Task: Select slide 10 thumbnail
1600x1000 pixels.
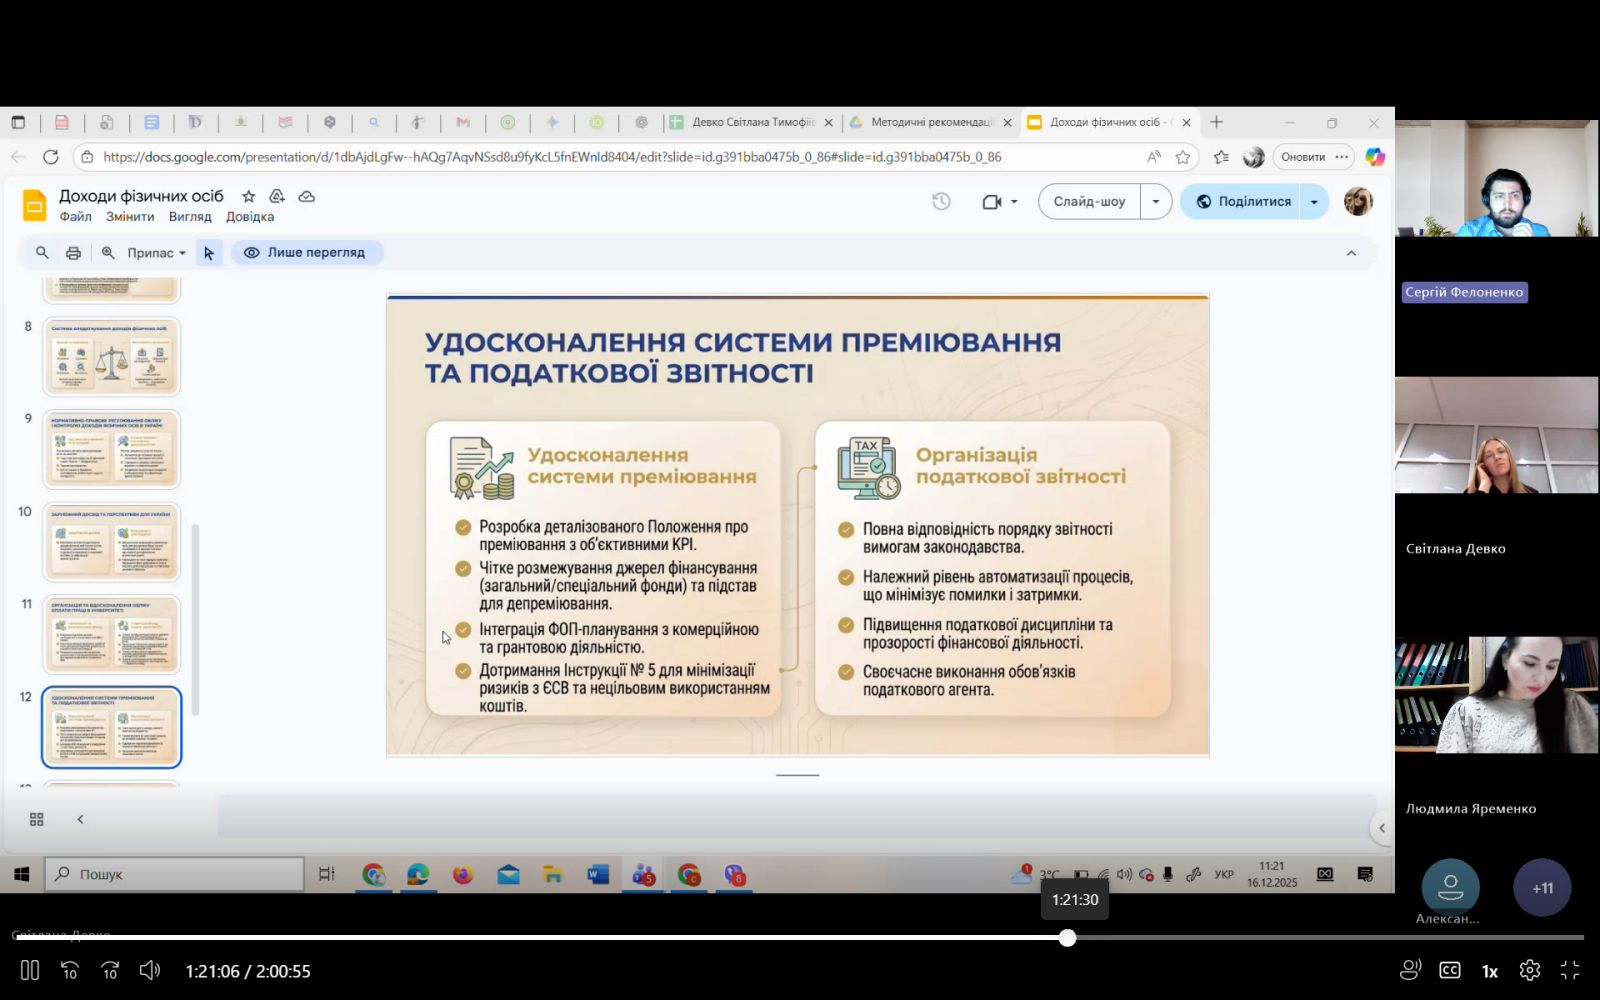Action: [111, 542]
